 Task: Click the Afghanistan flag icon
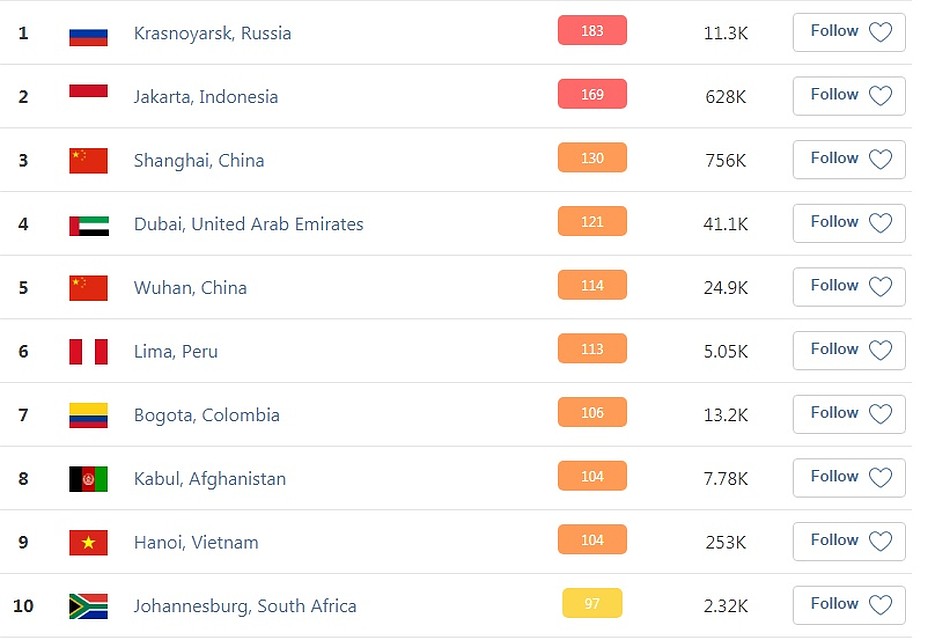pos(88,479)
